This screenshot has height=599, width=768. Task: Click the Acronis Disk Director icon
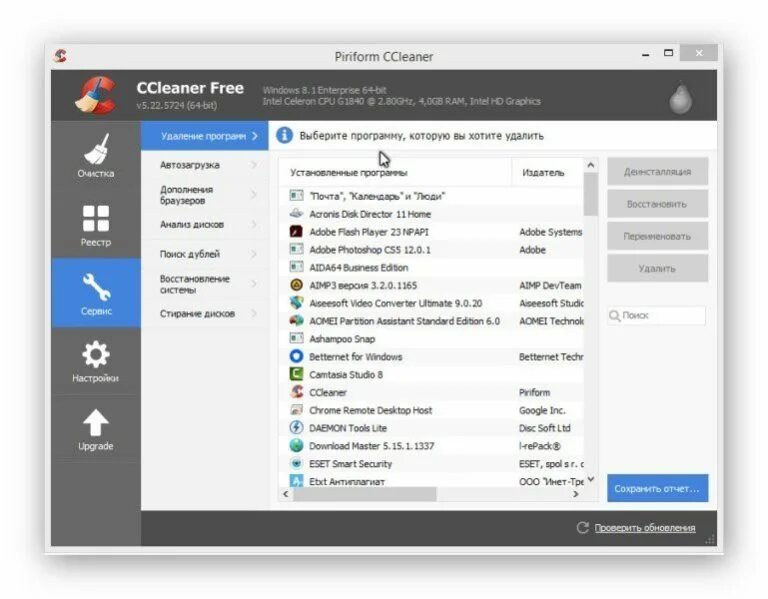[296, 214]
